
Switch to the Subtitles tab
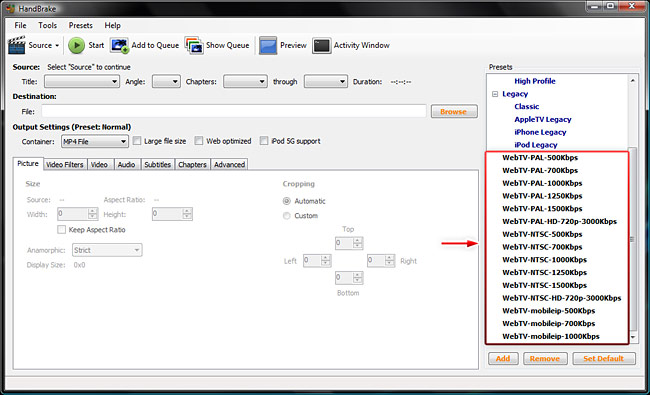(158, 165)
